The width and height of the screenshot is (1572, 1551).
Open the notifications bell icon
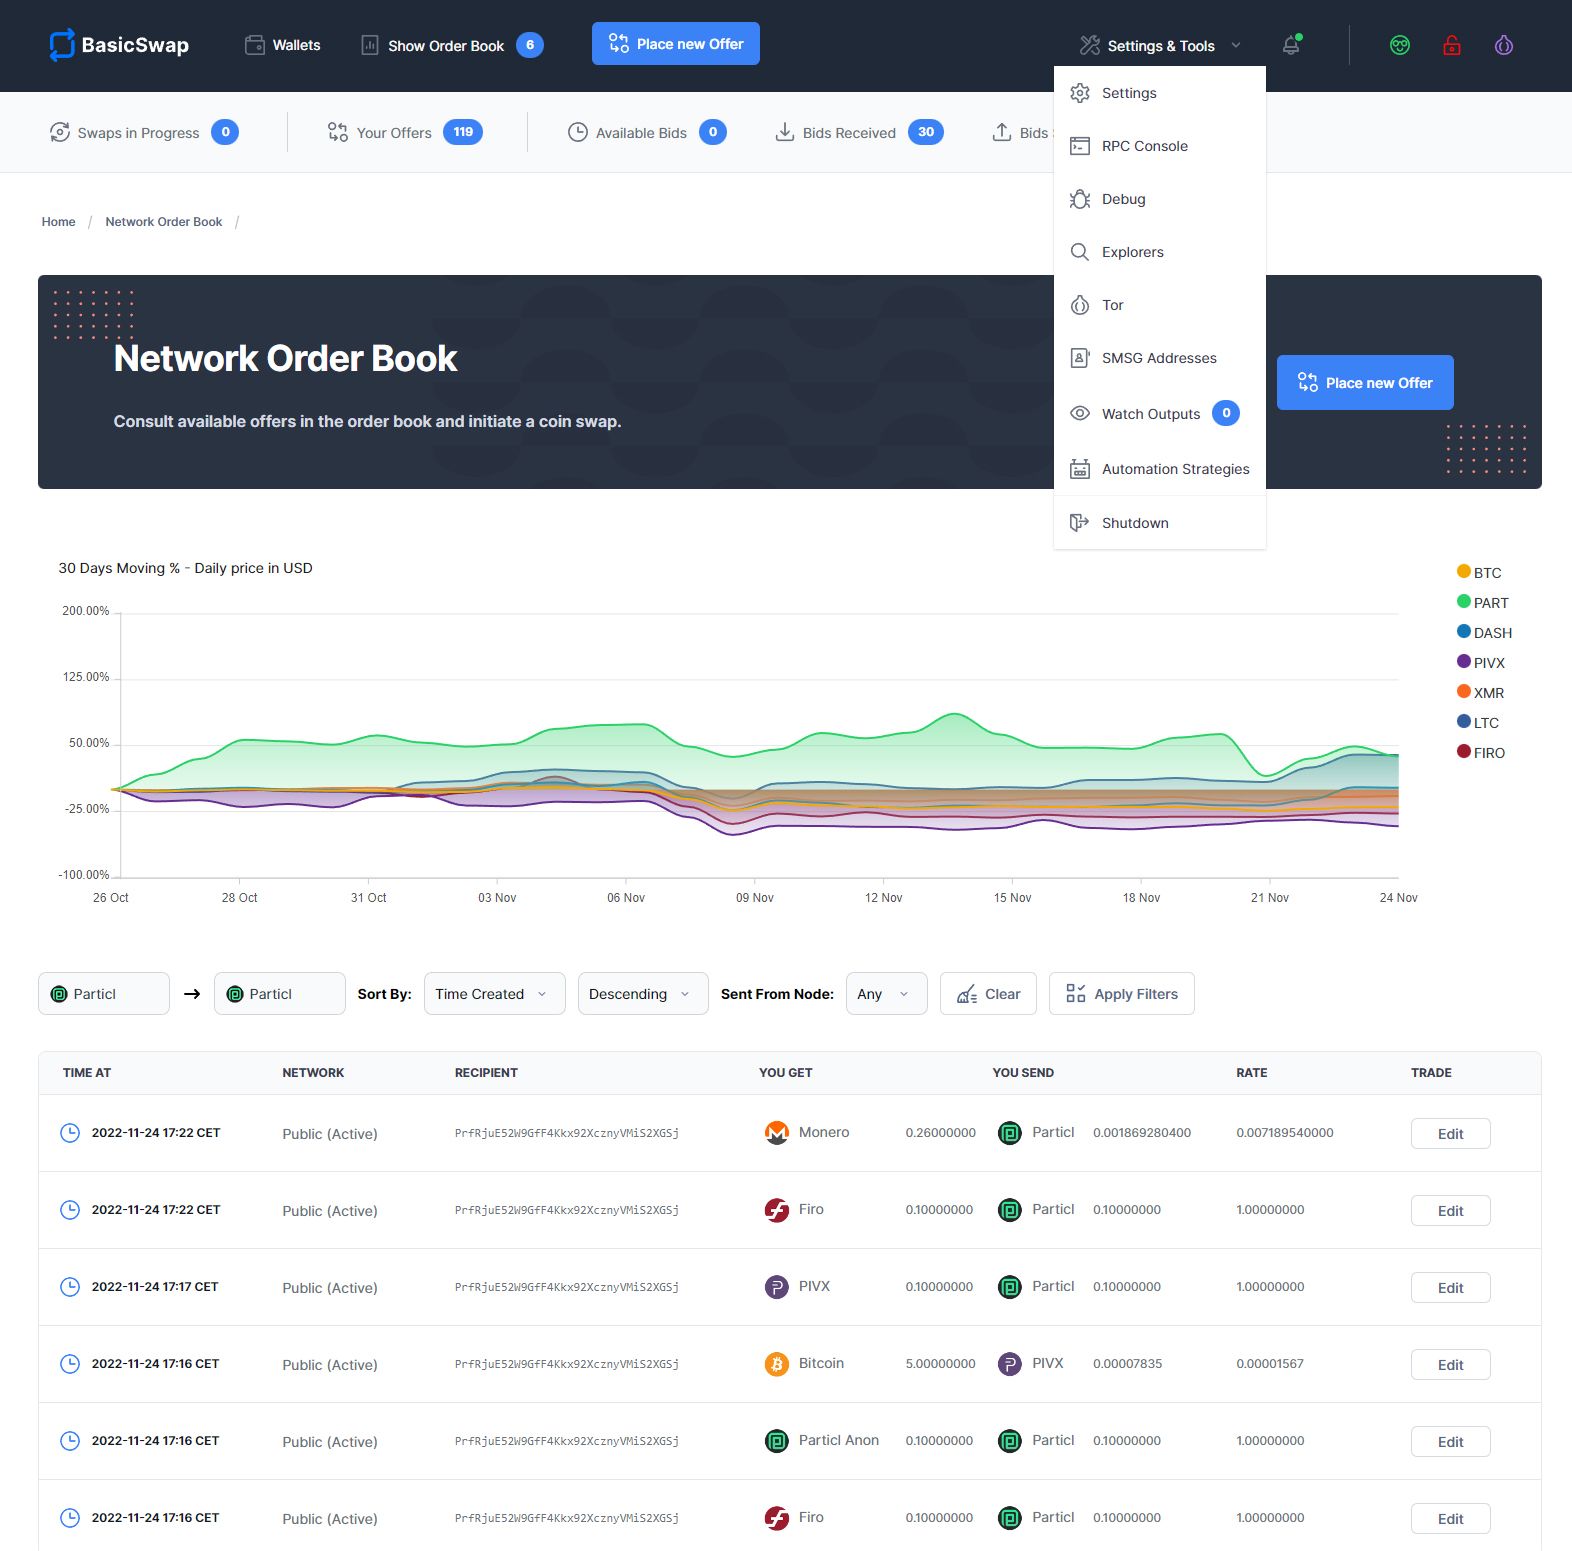[x=1291, y=45]
